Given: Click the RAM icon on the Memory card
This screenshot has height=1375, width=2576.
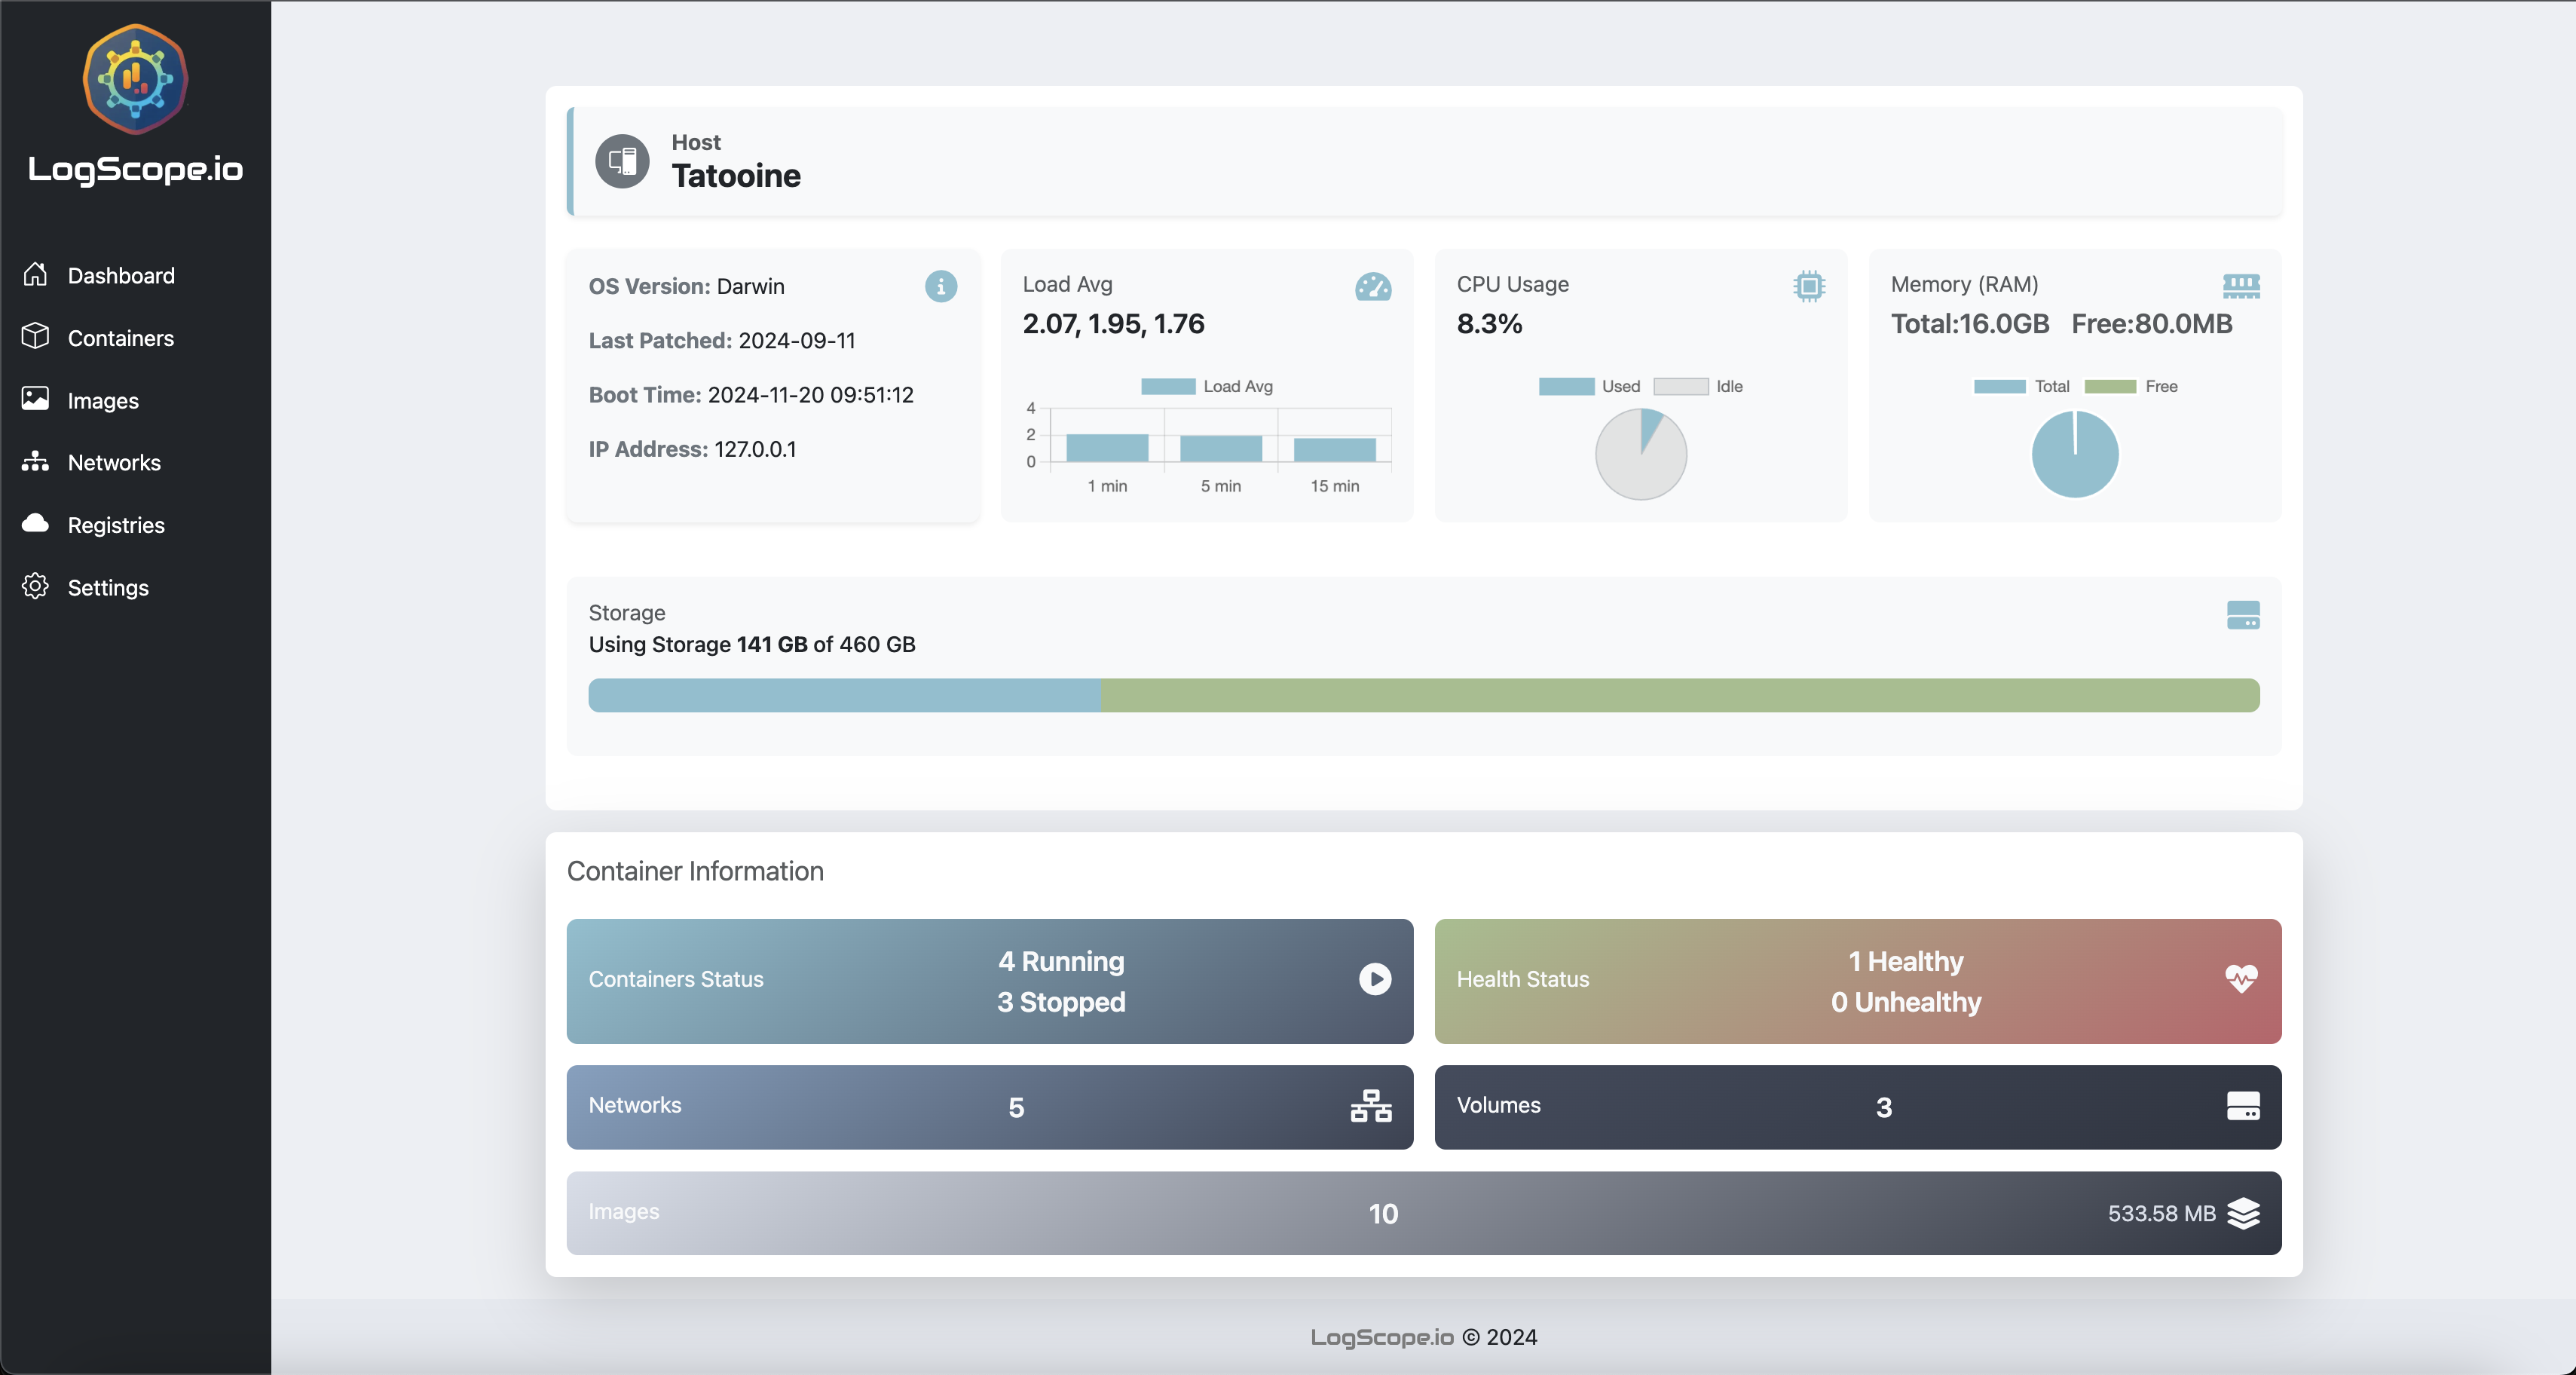Looking at the screenshot, I should [x=2242, y=286].
